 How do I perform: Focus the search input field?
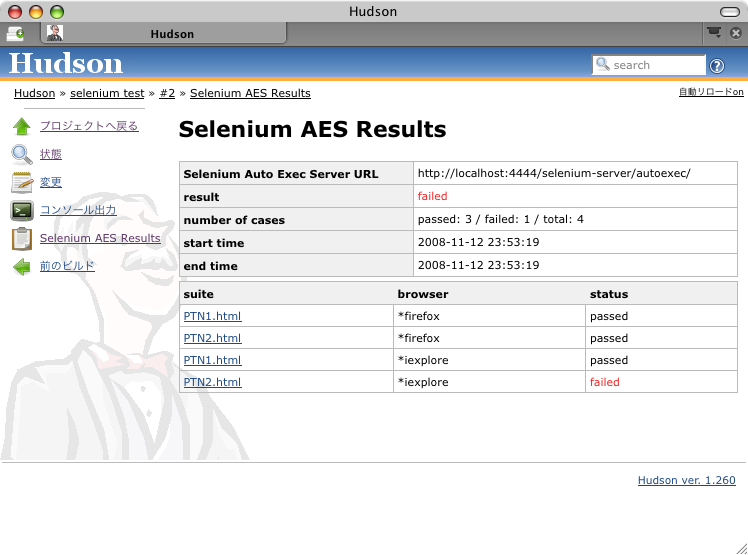(x=648, y=65)
